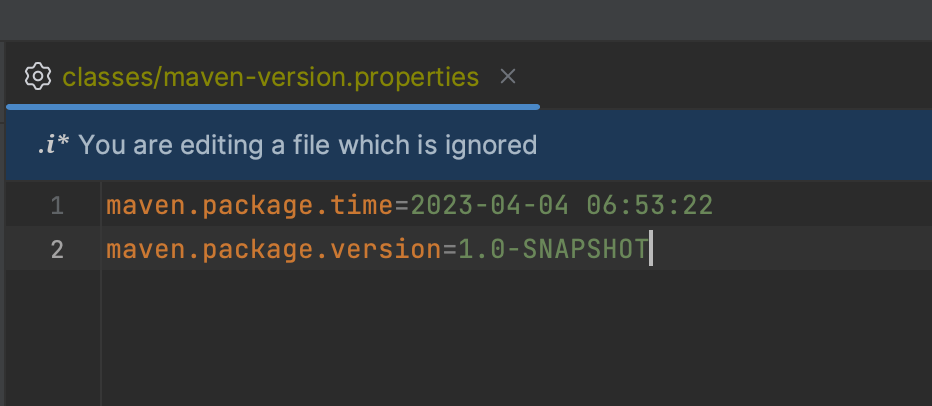Click the equals sign on line 1
Screen dimensions: 932x406
coord(402,206)
